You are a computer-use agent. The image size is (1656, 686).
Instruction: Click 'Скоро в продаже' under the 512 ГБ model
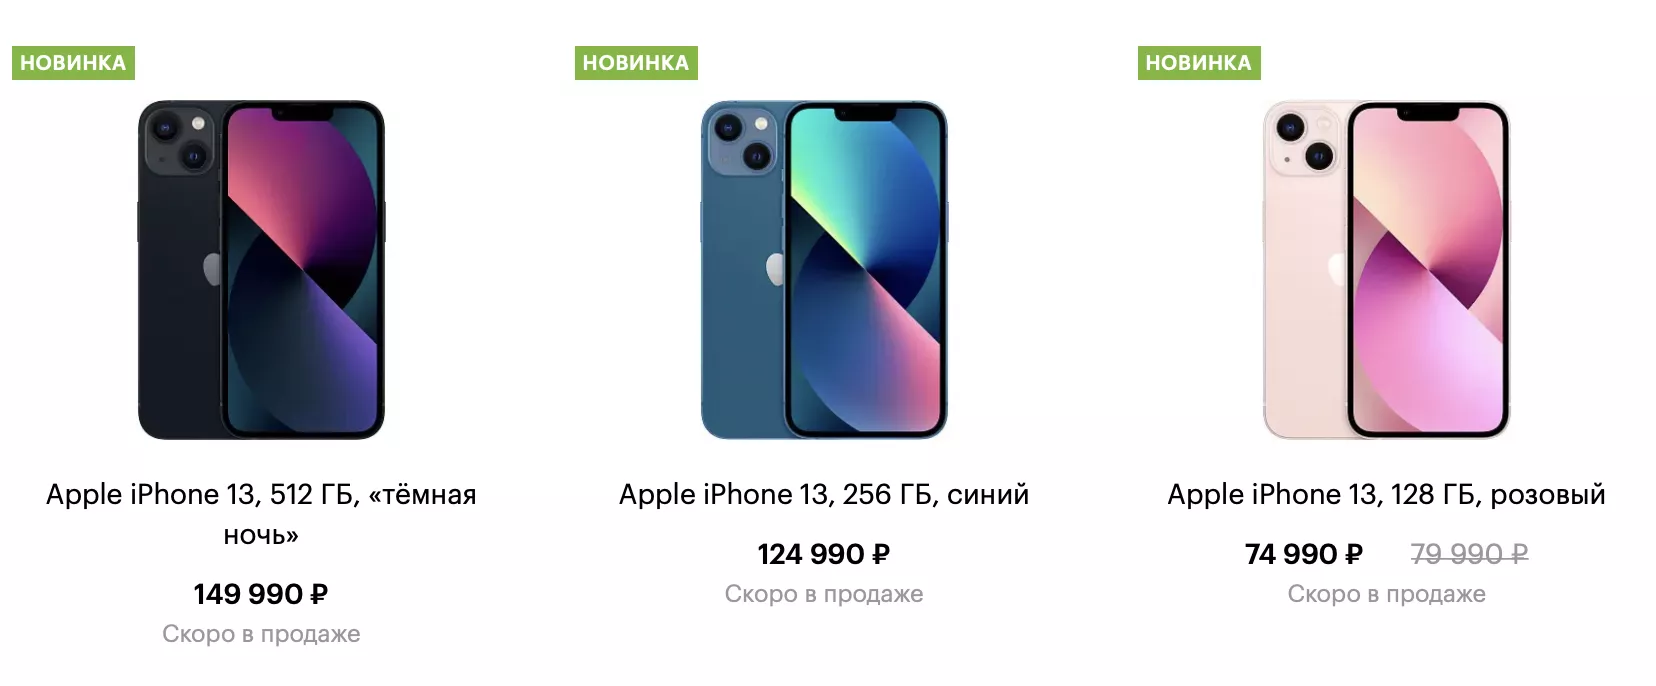(261, 634)
